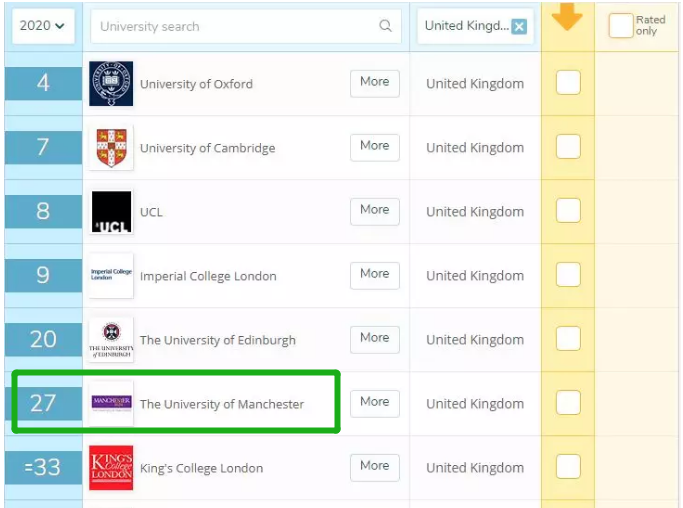Expand More for Imperial College London
The width and height of the screenshot is (683, 508).
pos(374,275)
